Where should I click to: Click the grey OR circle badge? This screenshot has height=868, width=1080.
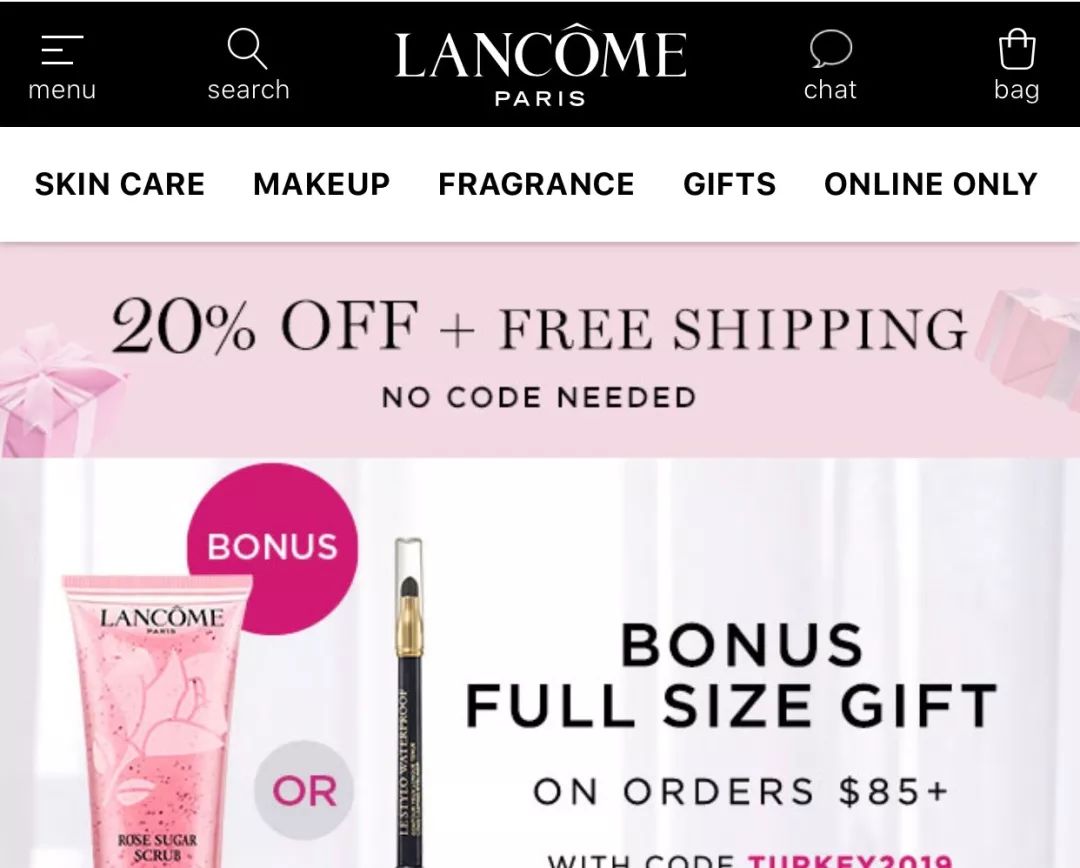[304, 791]
